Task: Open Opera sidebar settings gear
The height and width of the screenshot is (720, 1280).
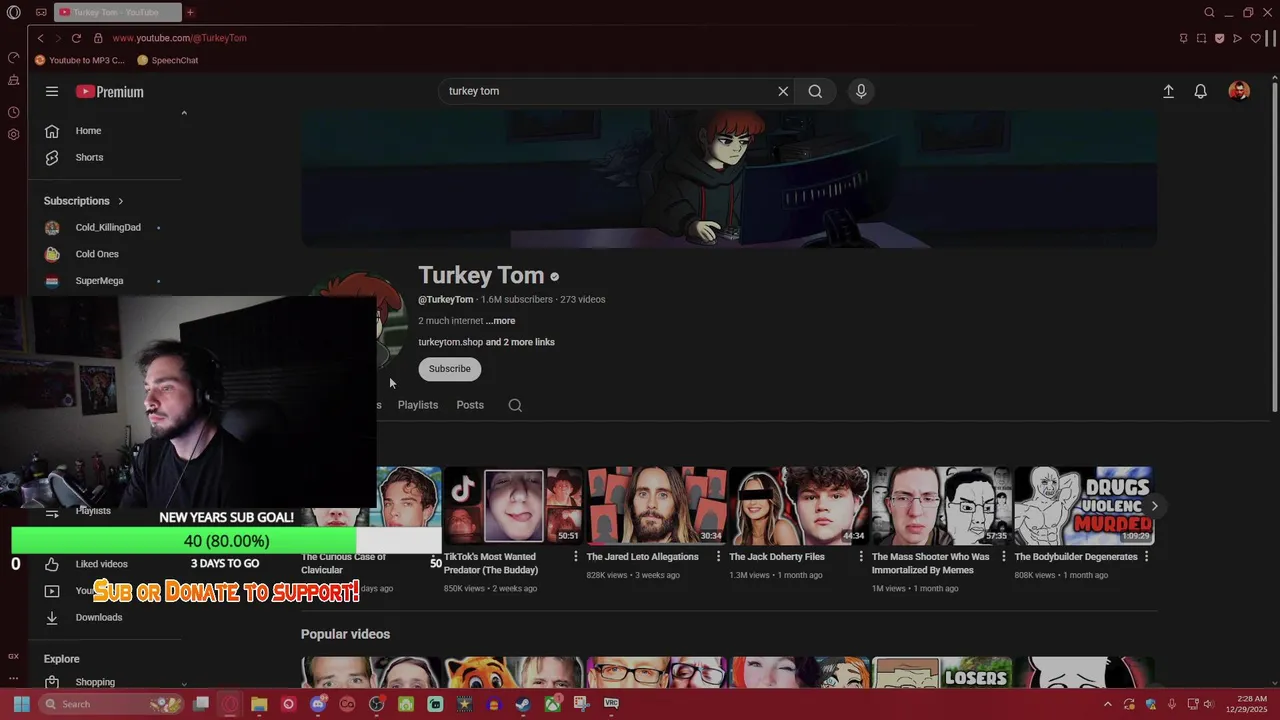Action: 13,134
